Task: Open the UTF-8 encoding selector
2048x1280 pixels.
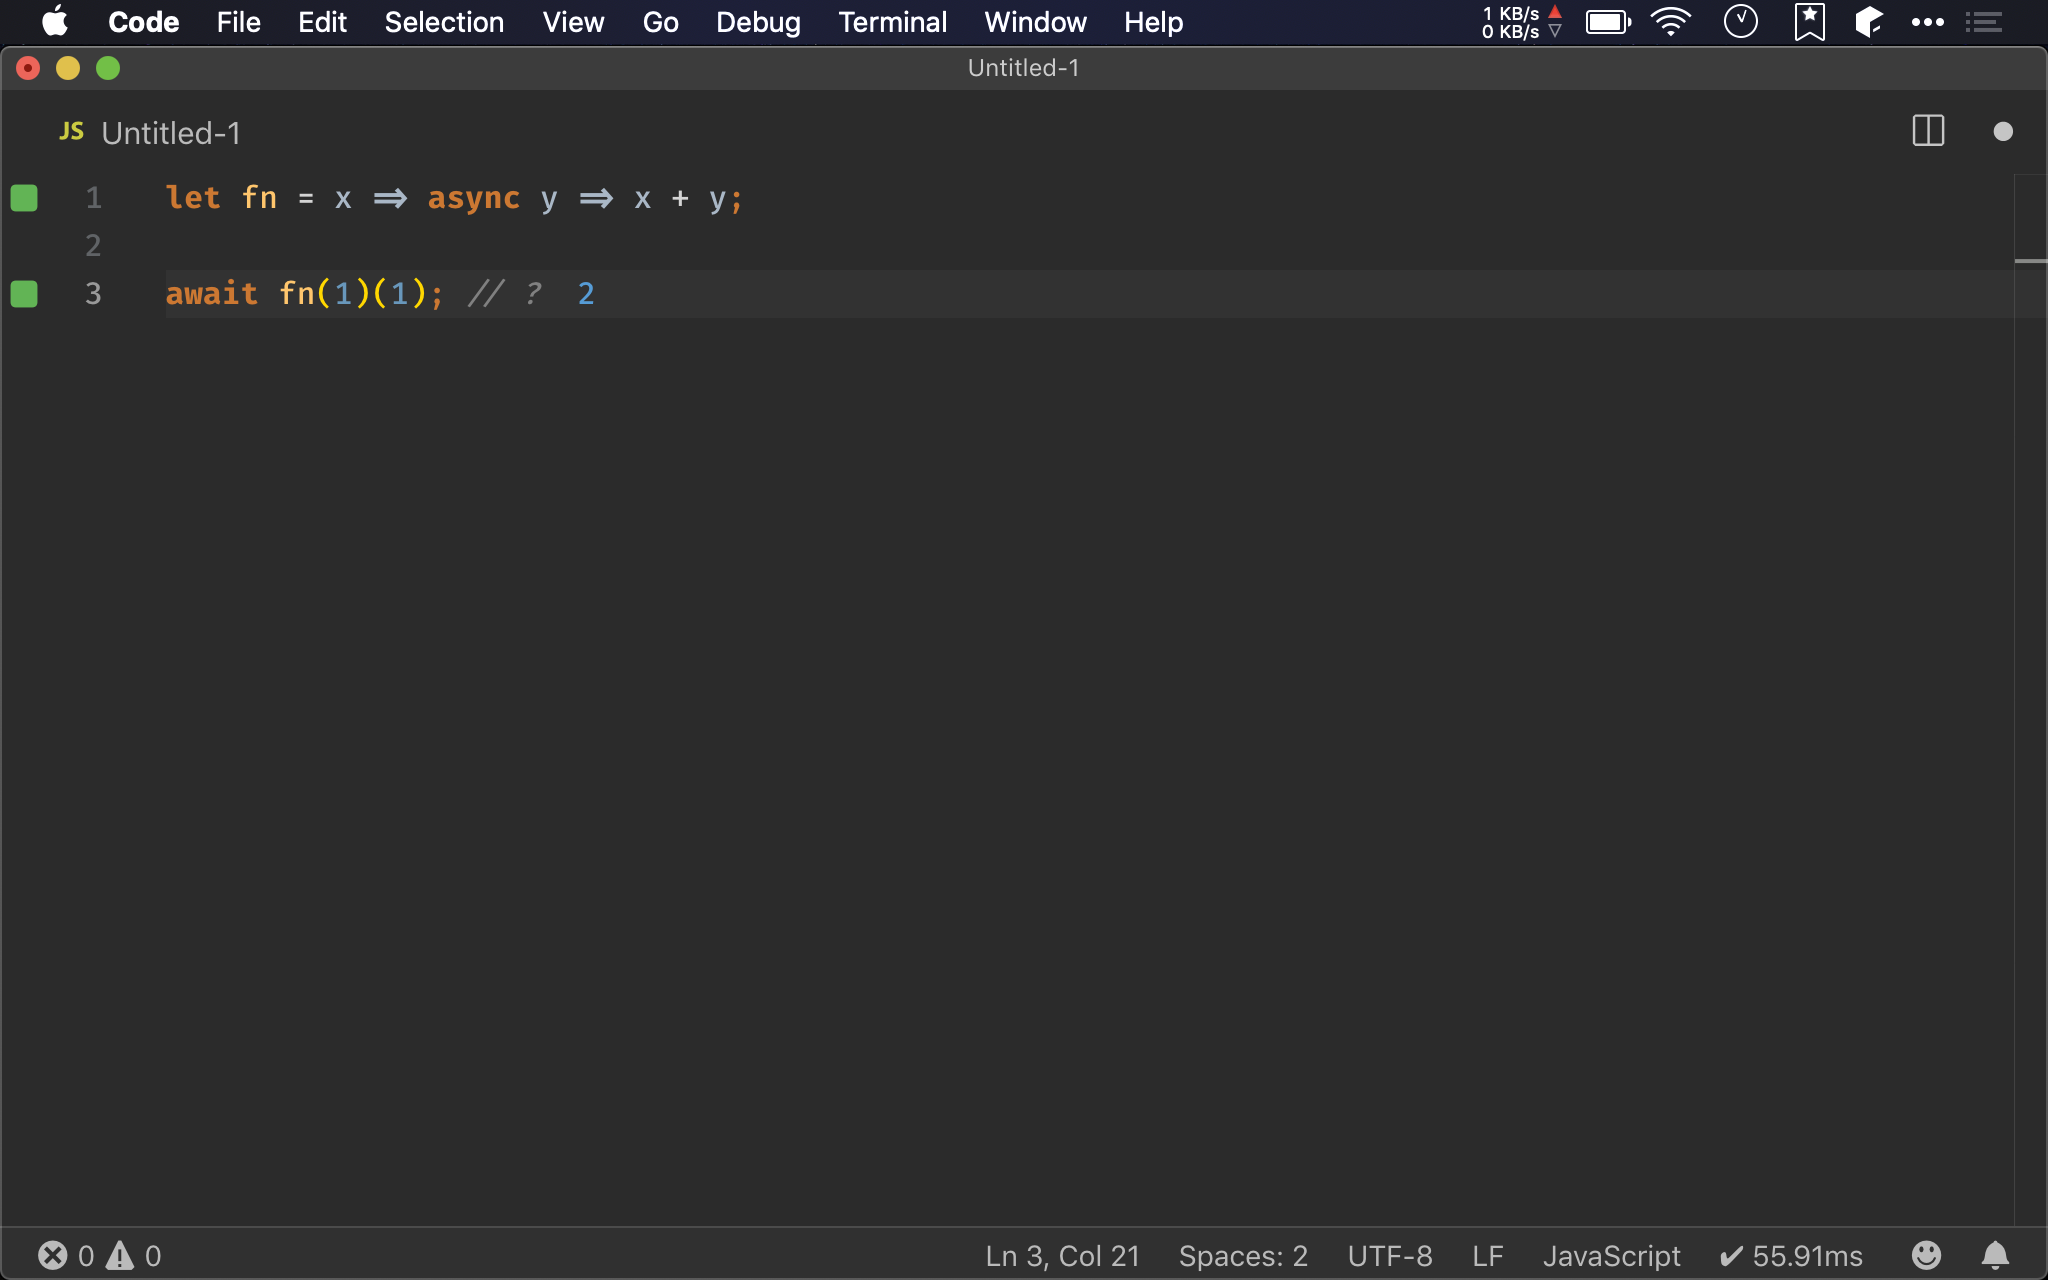Action: 1391,1255
